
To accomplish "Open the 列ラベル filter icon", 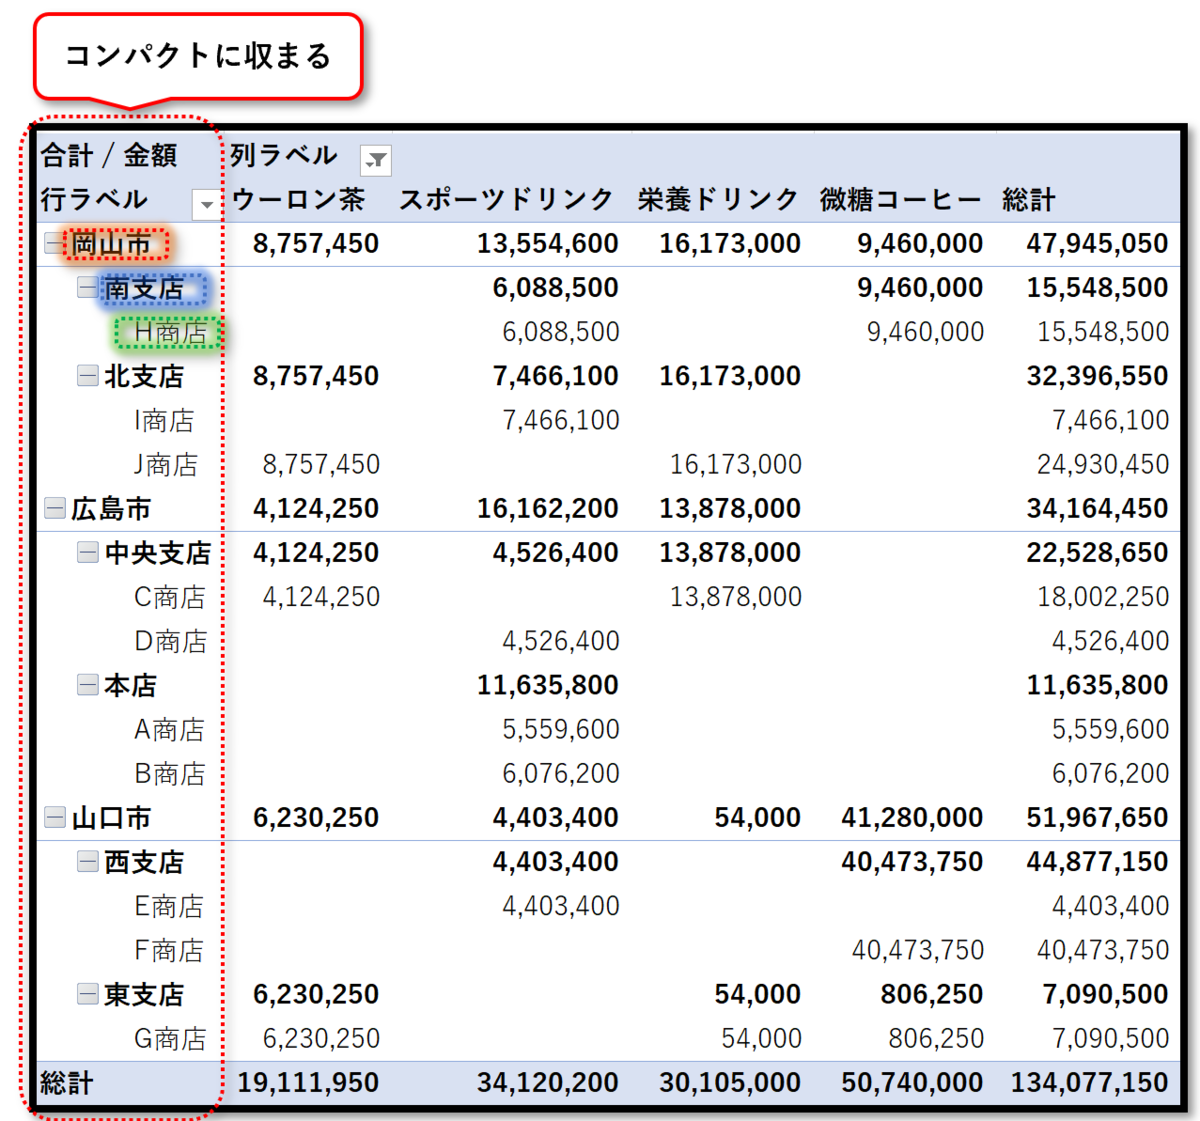I will (x=374, y=159).
